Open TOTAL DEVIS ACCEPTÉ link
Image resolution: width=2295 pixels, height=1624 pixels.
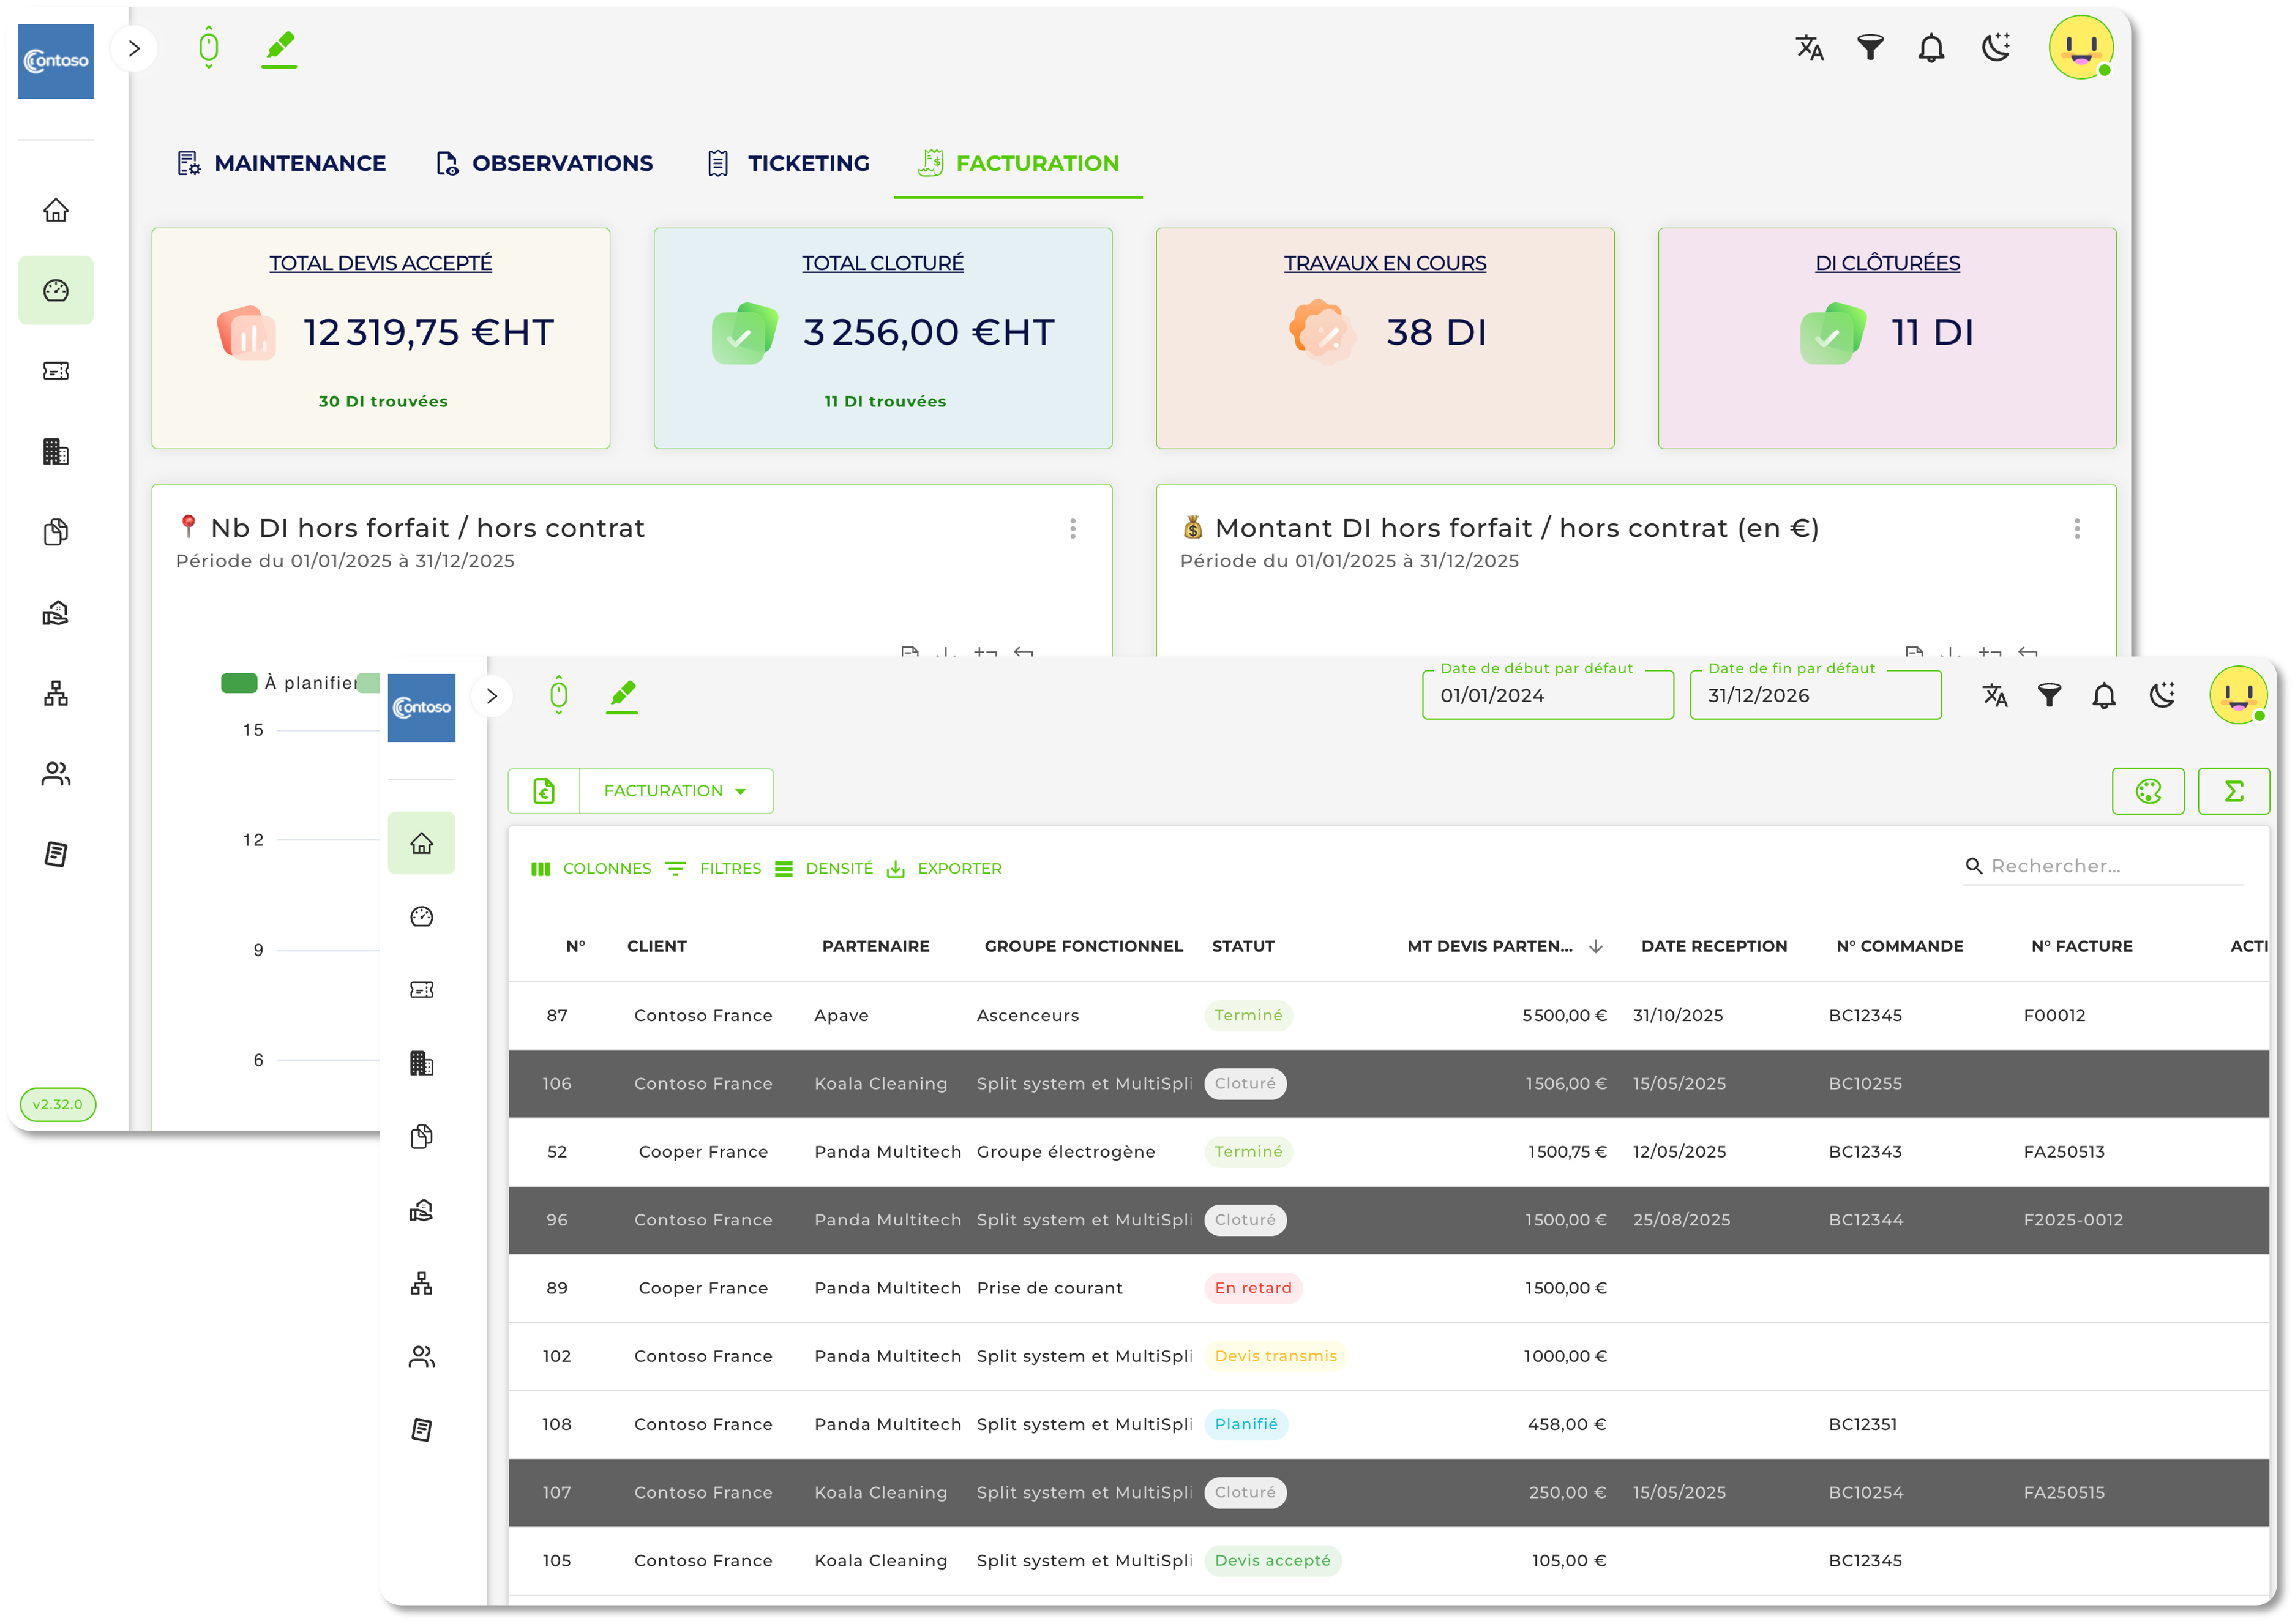[380, 263]
